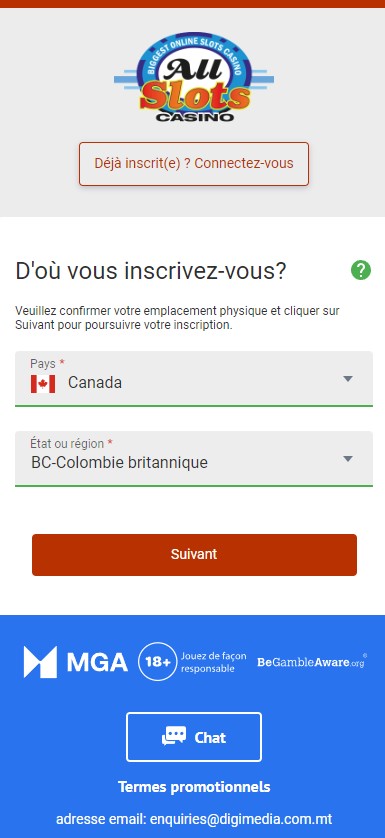Open the BeGambleAware.org logo link
The width and height of the screenshot is (385, 838).
click(x=312, y=662)
